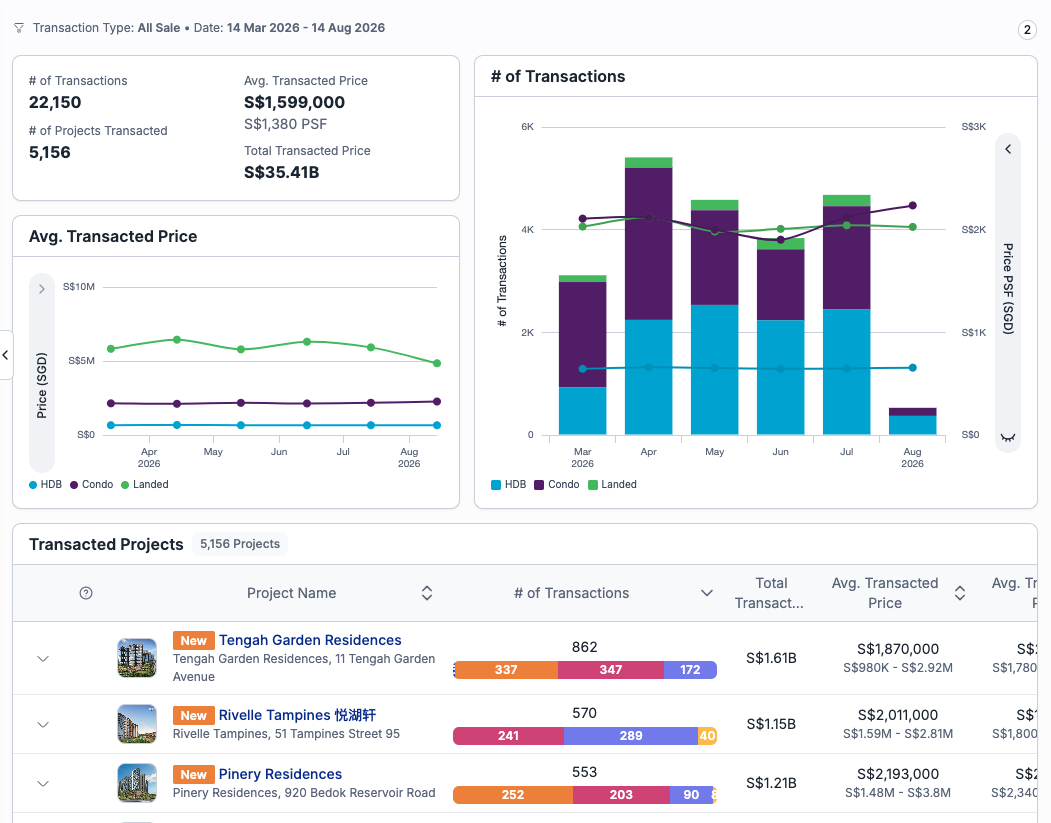
Task: Click right chevron on Price (SGD) axis
Action: pyautogui.click(x=42, y=289)
